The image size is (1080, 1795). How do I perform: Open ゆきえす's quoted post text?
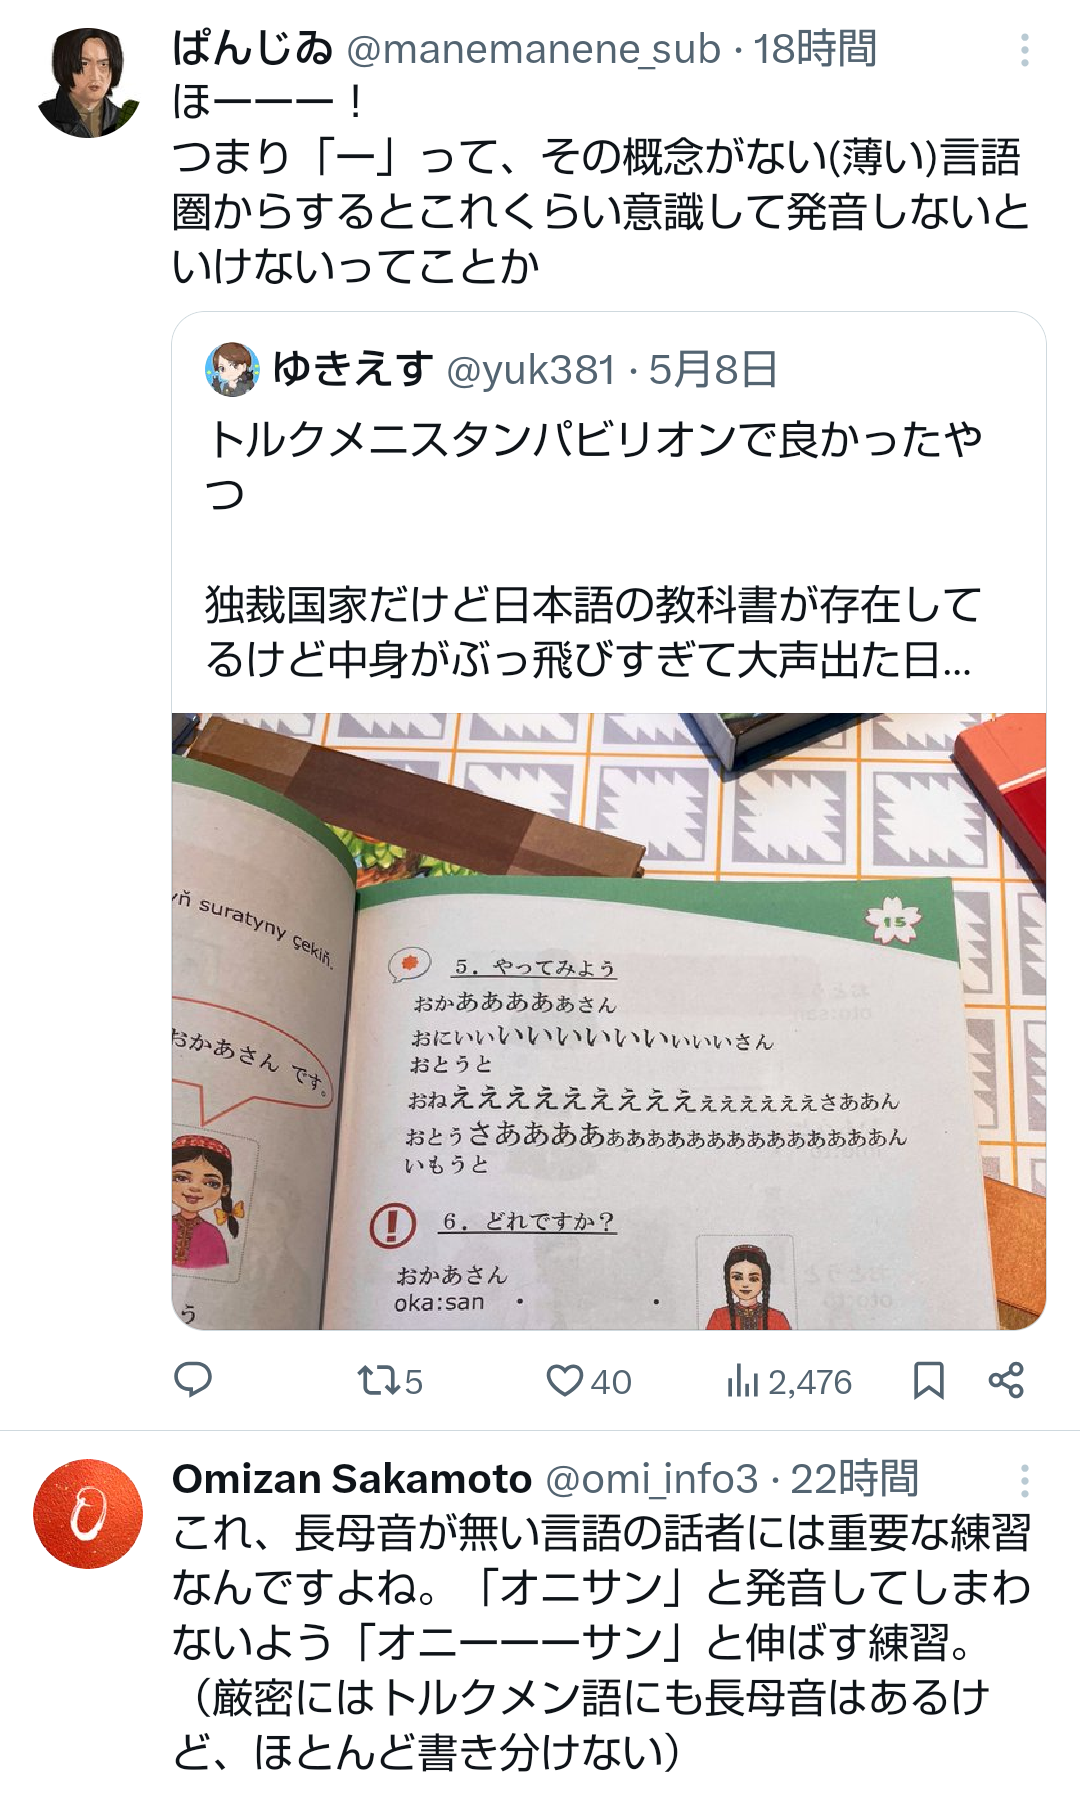(595, 550)
